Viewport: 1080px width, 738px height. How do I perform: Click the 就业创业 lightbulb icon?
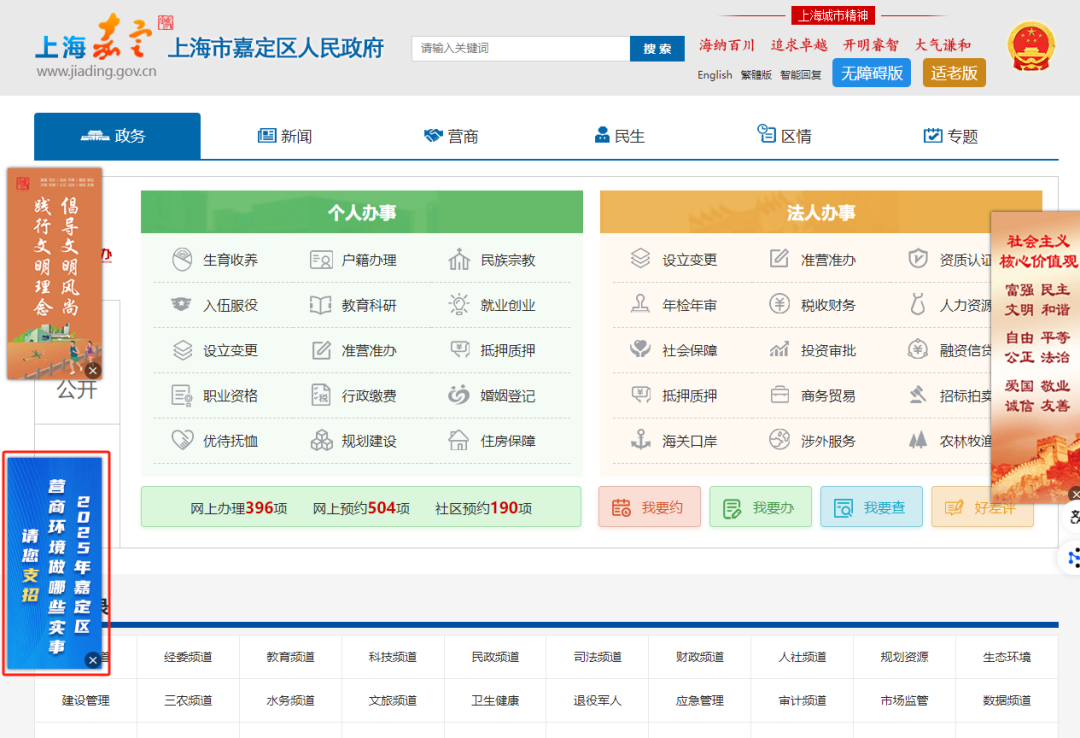[459, 305]
